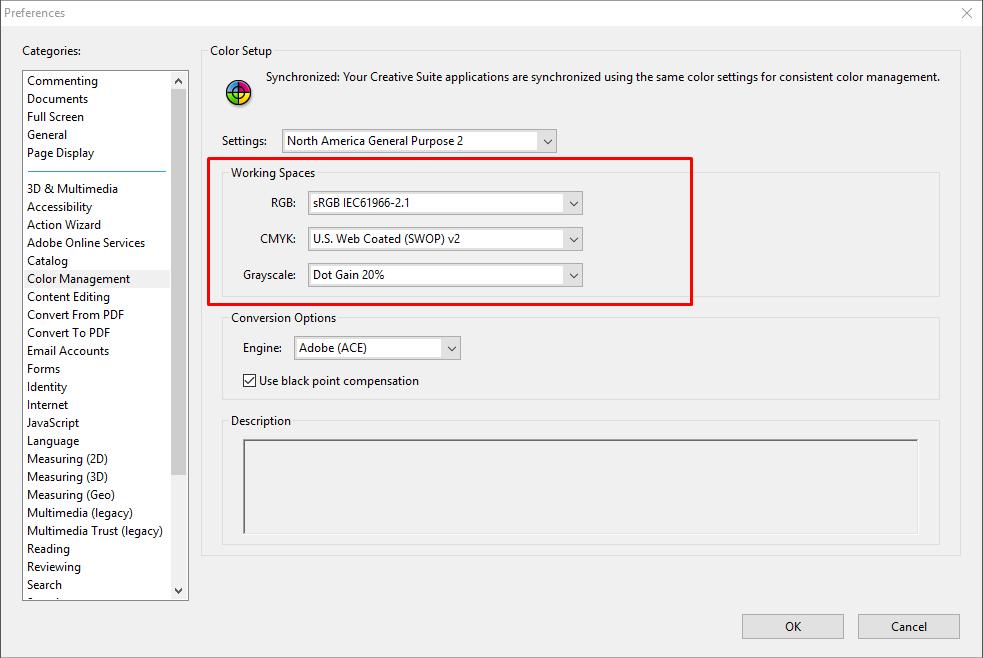Screen dimensions: 983x658
Task: Click the color management synchronized icon
Action: 238,93
